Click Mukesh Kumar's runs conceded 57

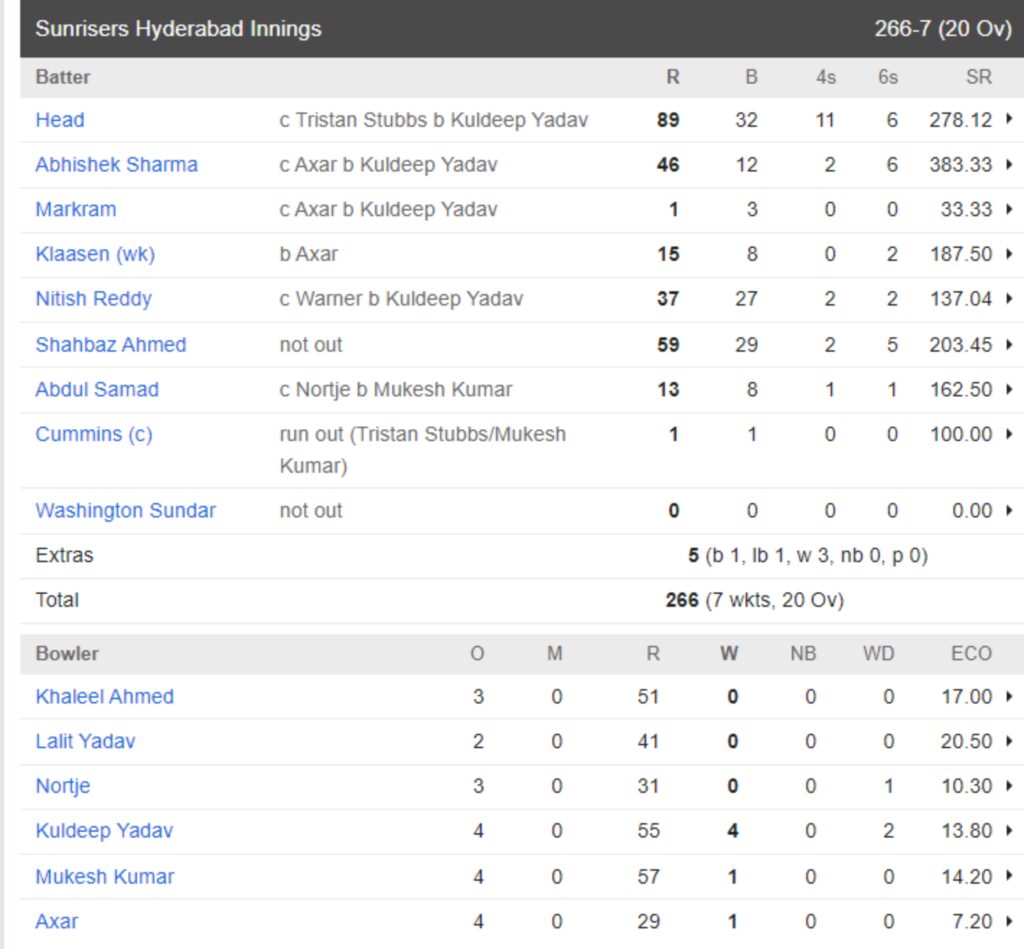tap(648, 877)
